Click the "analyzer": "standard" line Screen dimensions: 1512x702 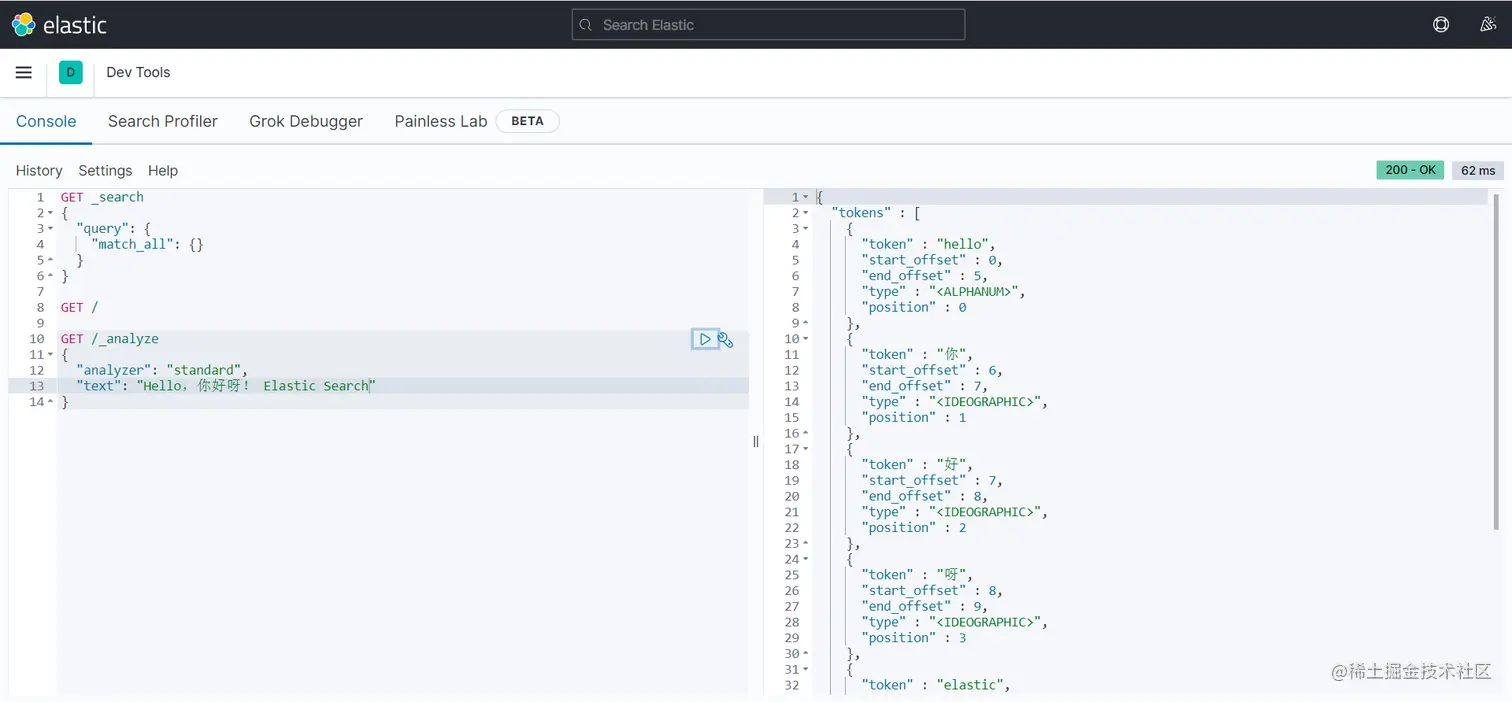[161, 370]
